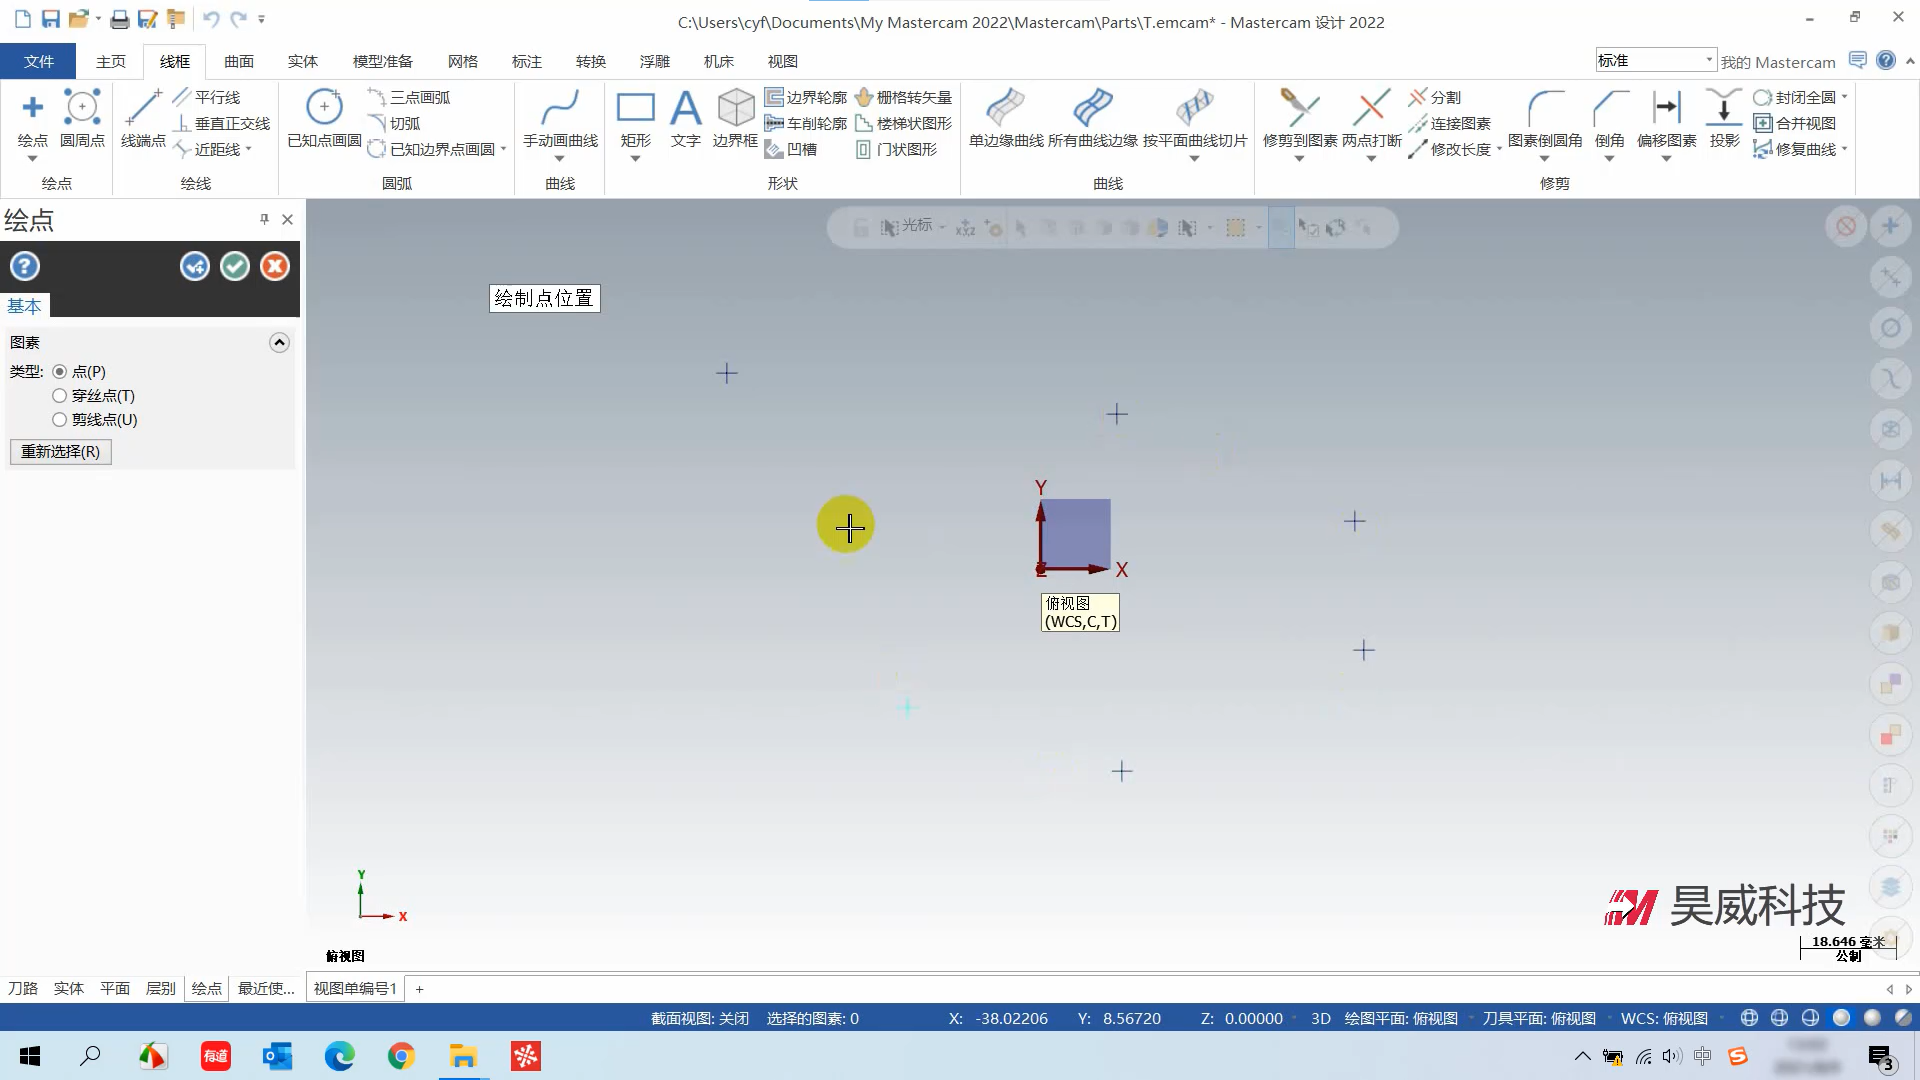1920x1080 pixels.
Task: Click the red cancel icon in the panel
Action: 275,266
